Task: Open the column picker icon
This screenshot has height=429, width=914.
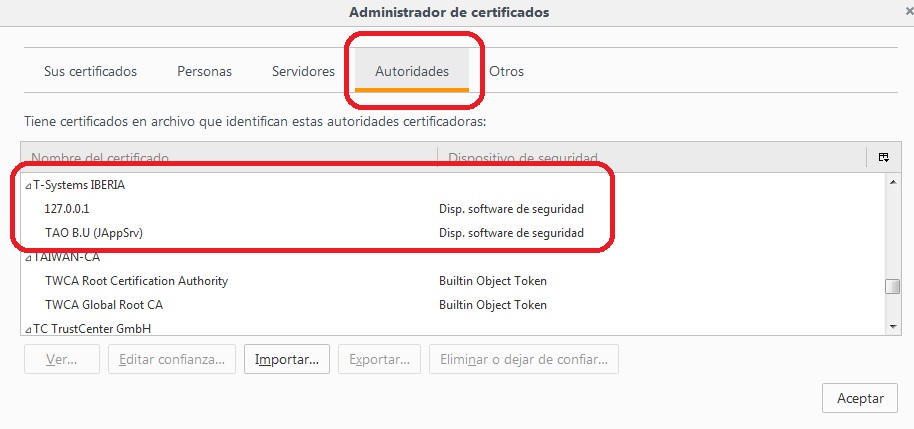Action: click(884, 157)
